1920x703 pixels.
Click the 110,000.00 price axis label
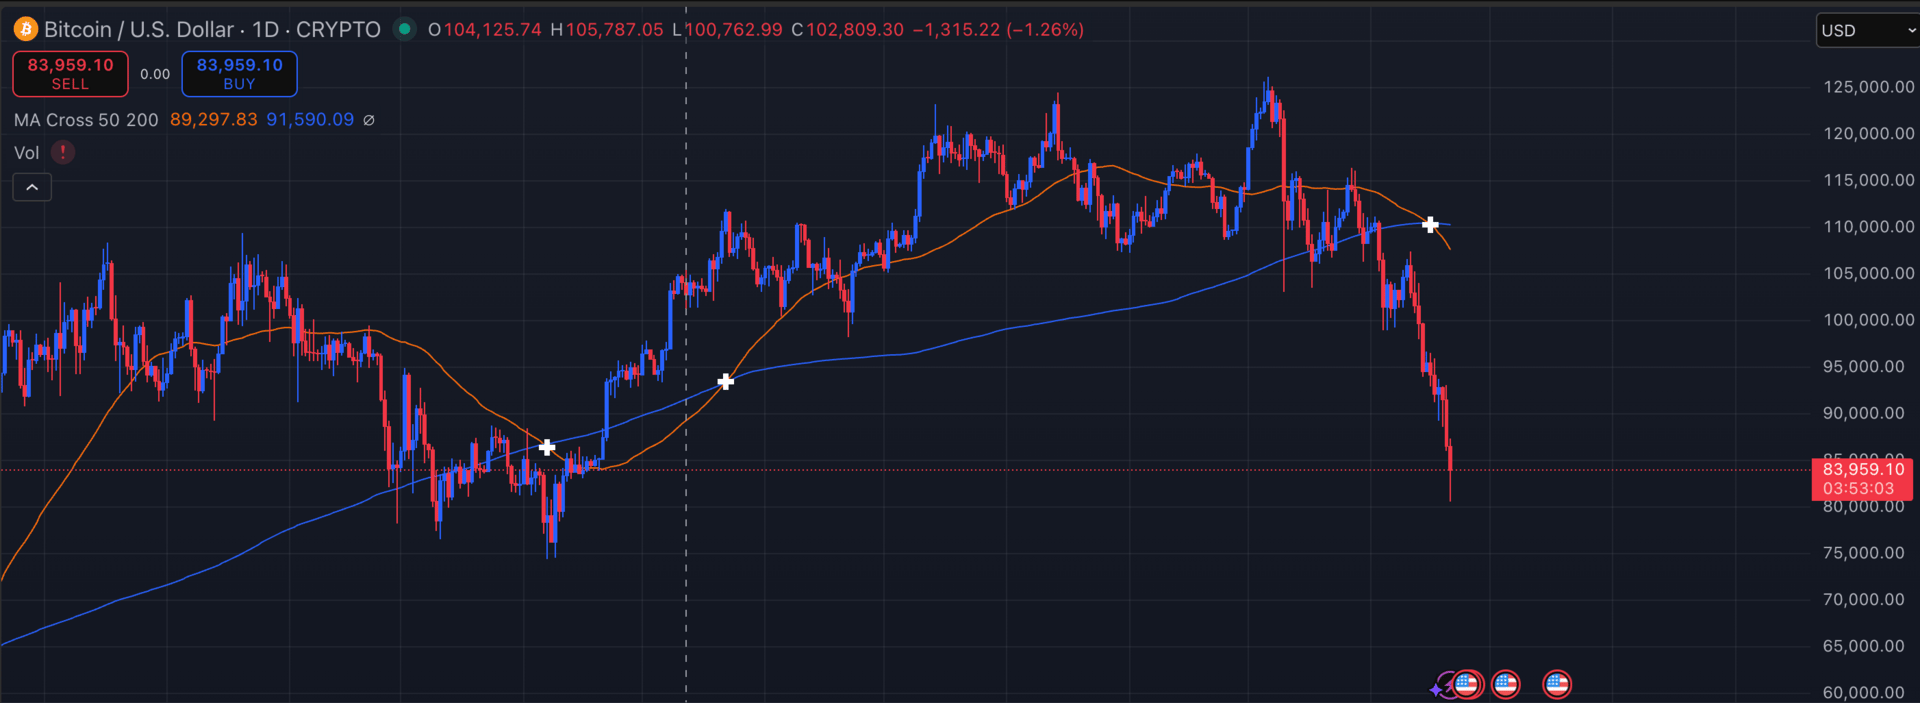click(1868, 227)
